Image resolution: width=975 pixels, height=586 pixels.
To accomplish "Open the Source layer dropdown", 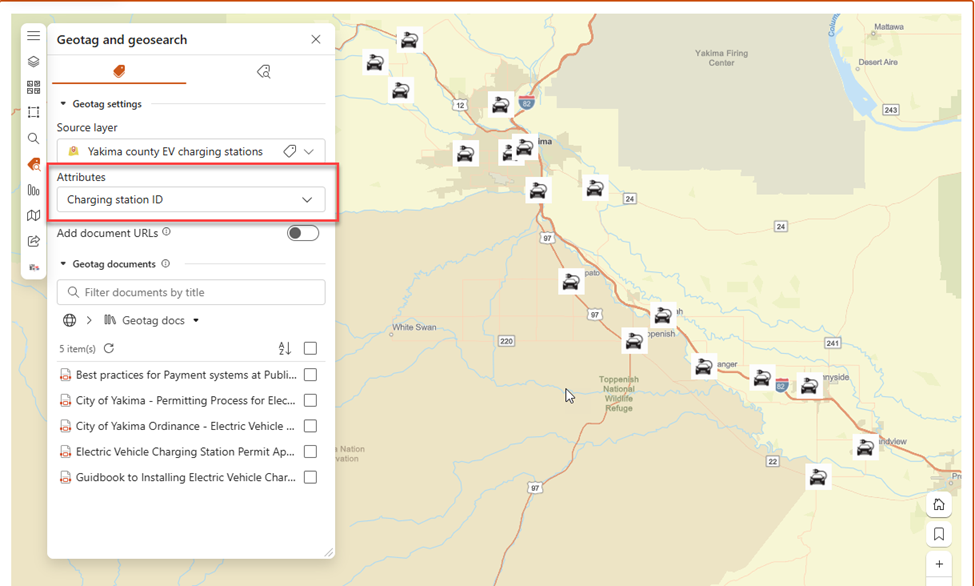I will (191, 151).
